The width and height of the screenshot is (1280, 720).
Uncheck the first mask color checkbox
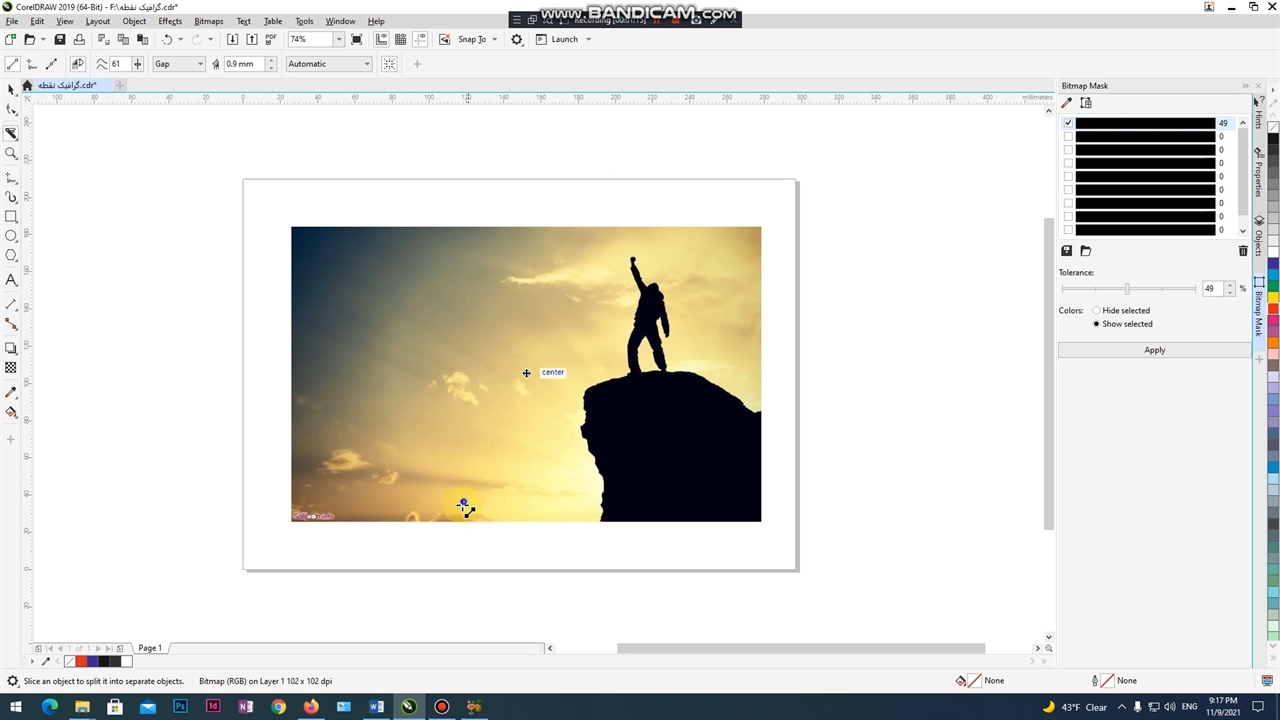(x=1068, y=123)
